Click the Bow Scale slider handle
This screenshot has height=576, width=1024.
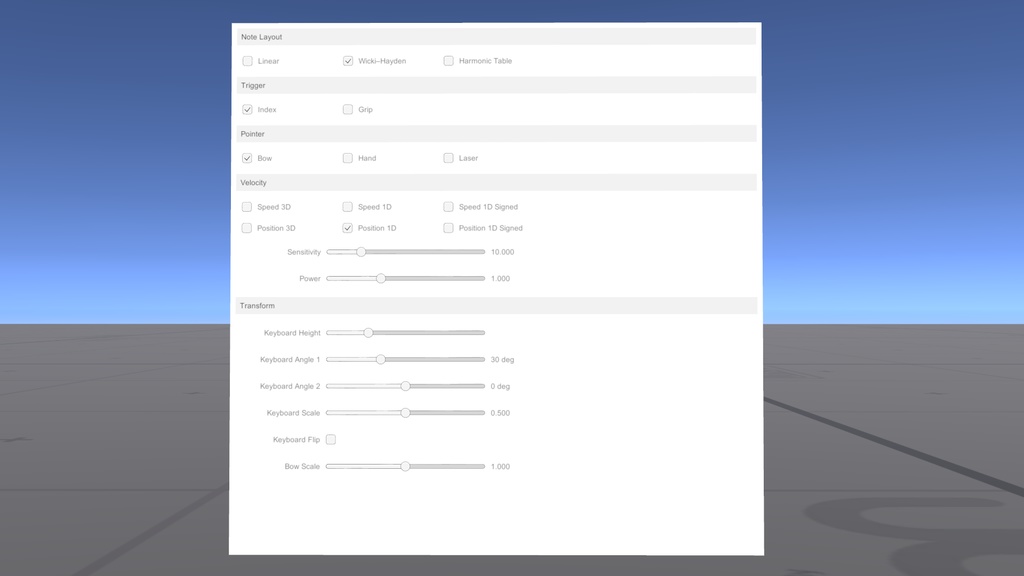406,467
